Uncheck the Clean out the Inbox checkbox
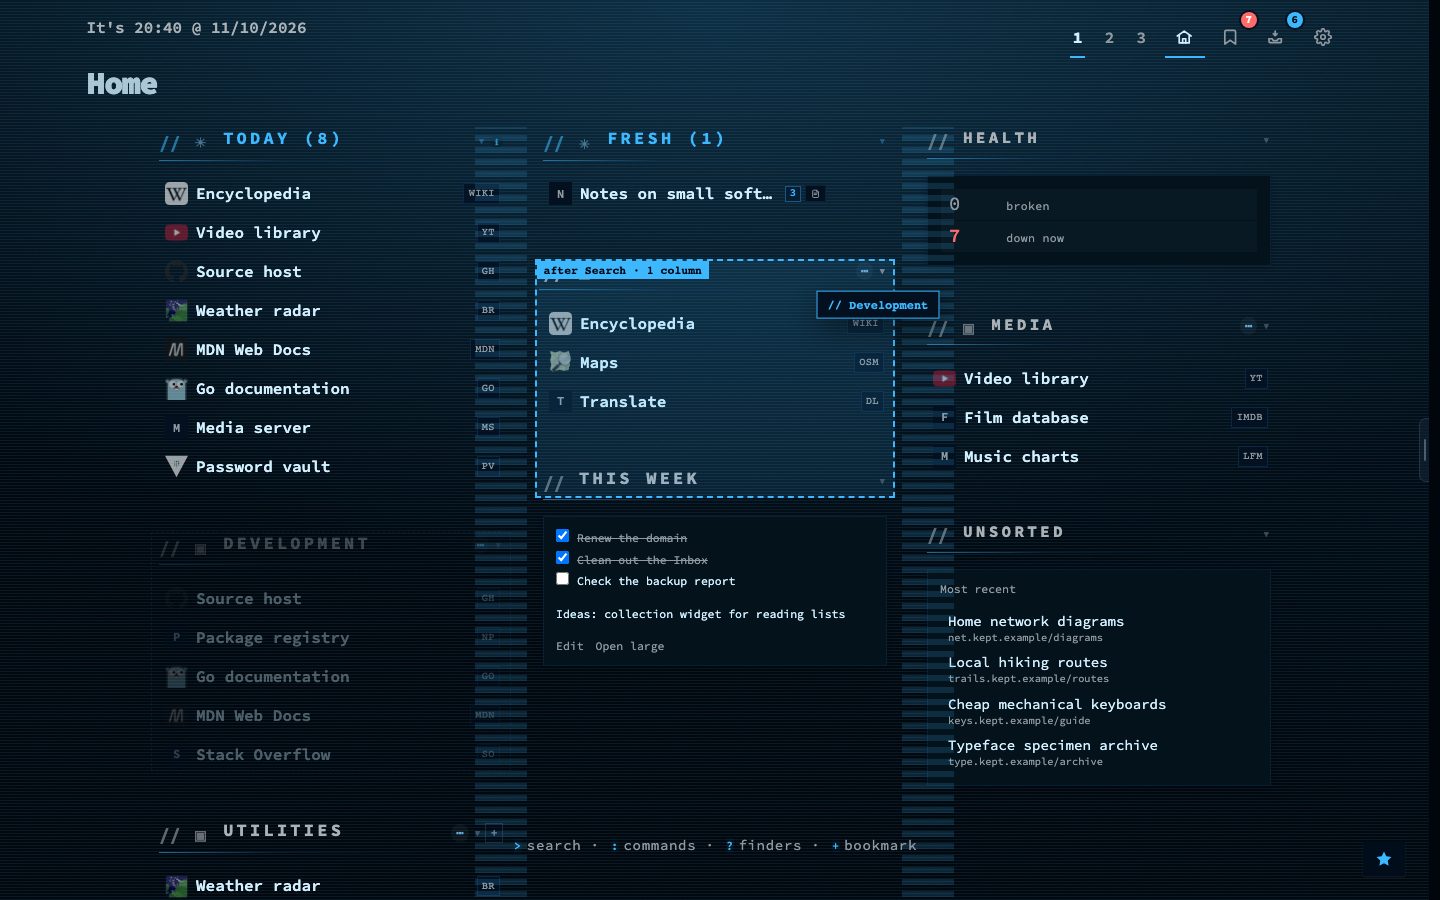 pyautogui.click(x=562, y=558)
